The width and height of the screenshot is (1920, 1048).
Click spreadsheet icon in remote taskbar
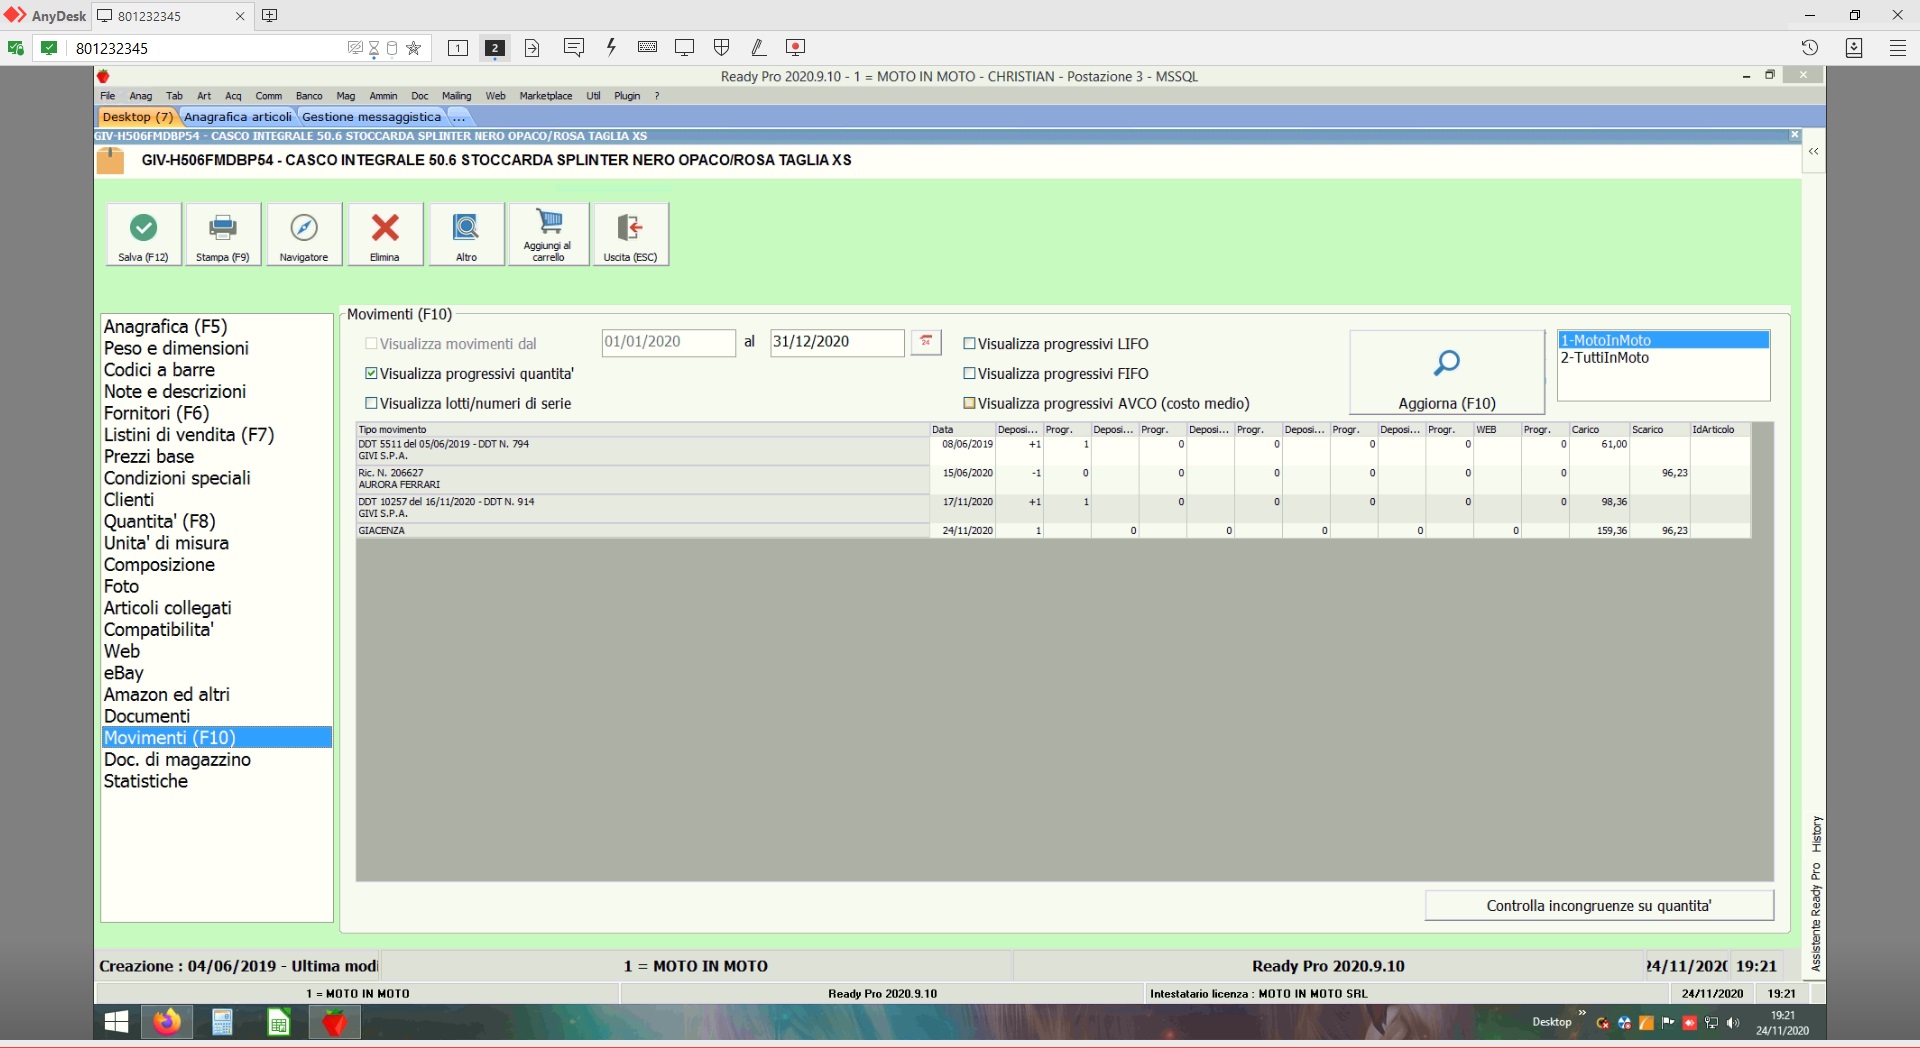(279, 1022)
